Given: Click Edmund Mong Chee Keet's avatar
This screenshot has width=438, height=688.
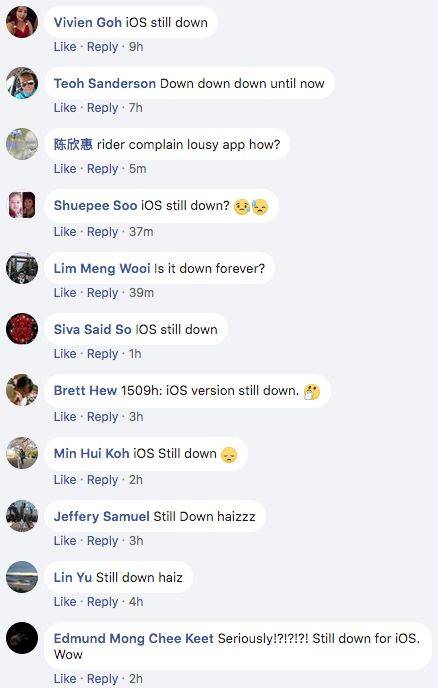Looking at the screenshot, I should (22, 638).
